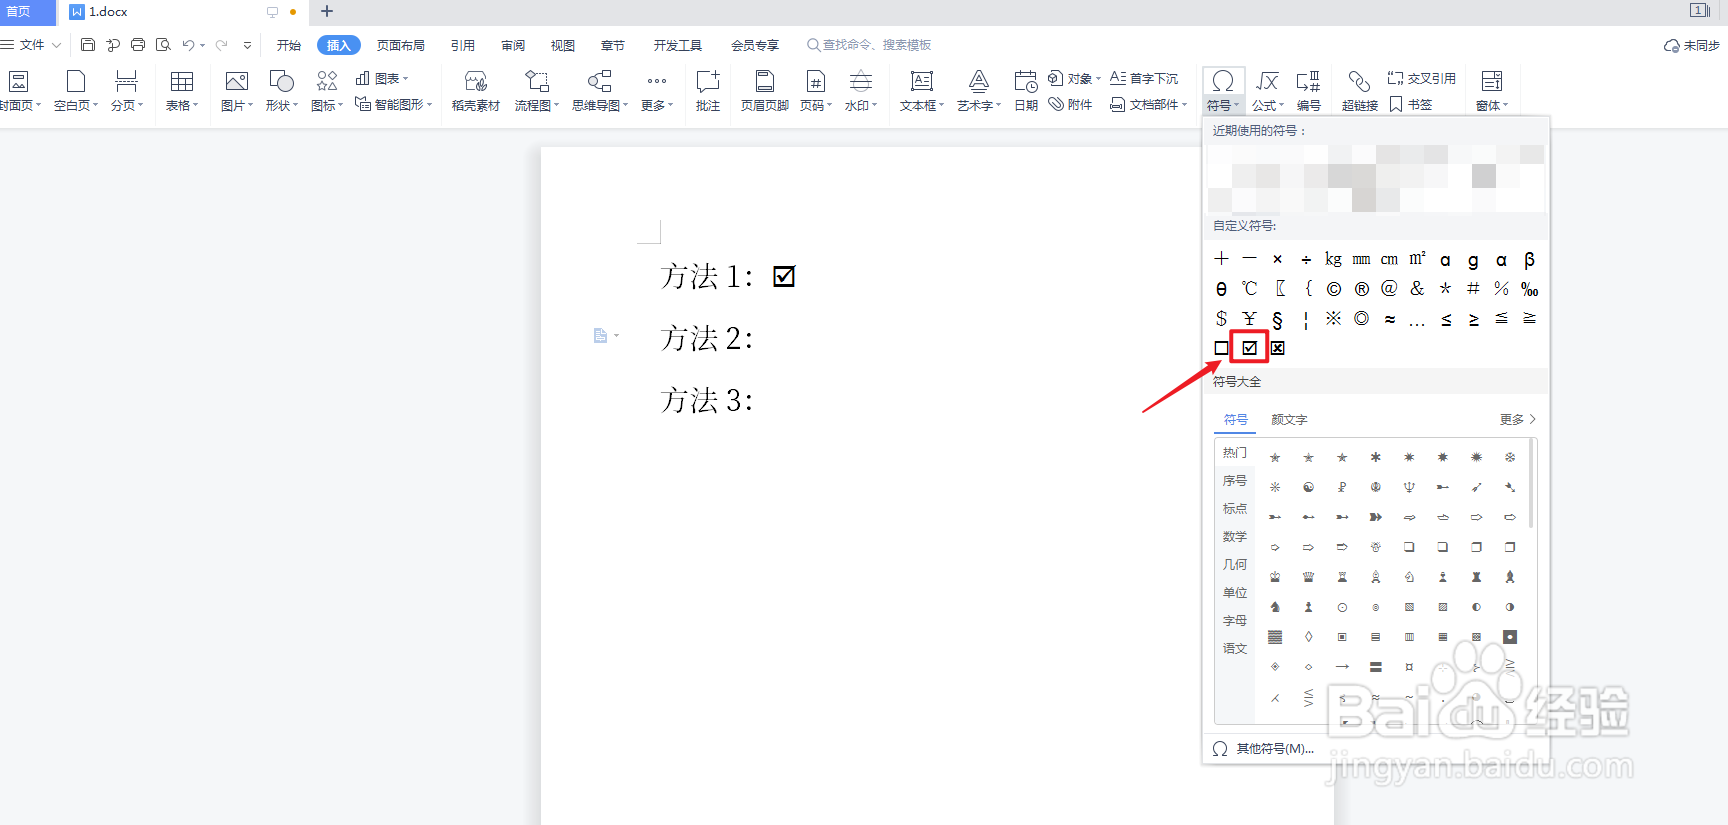Switch to the 审阅 ribbon tab

click(513, 45)
